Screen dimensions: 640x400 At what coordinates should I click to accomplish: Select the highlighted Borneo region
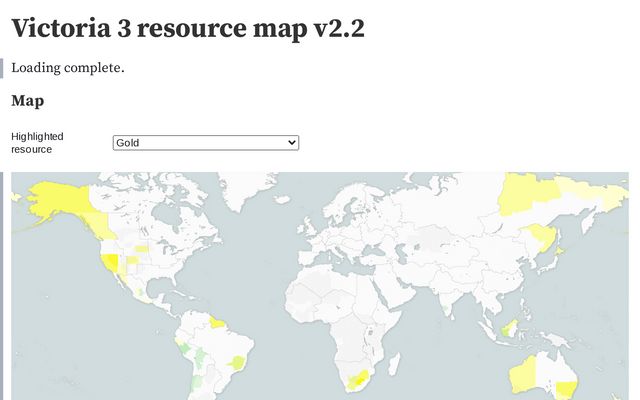pyautogui.click(x=508, y=327)
